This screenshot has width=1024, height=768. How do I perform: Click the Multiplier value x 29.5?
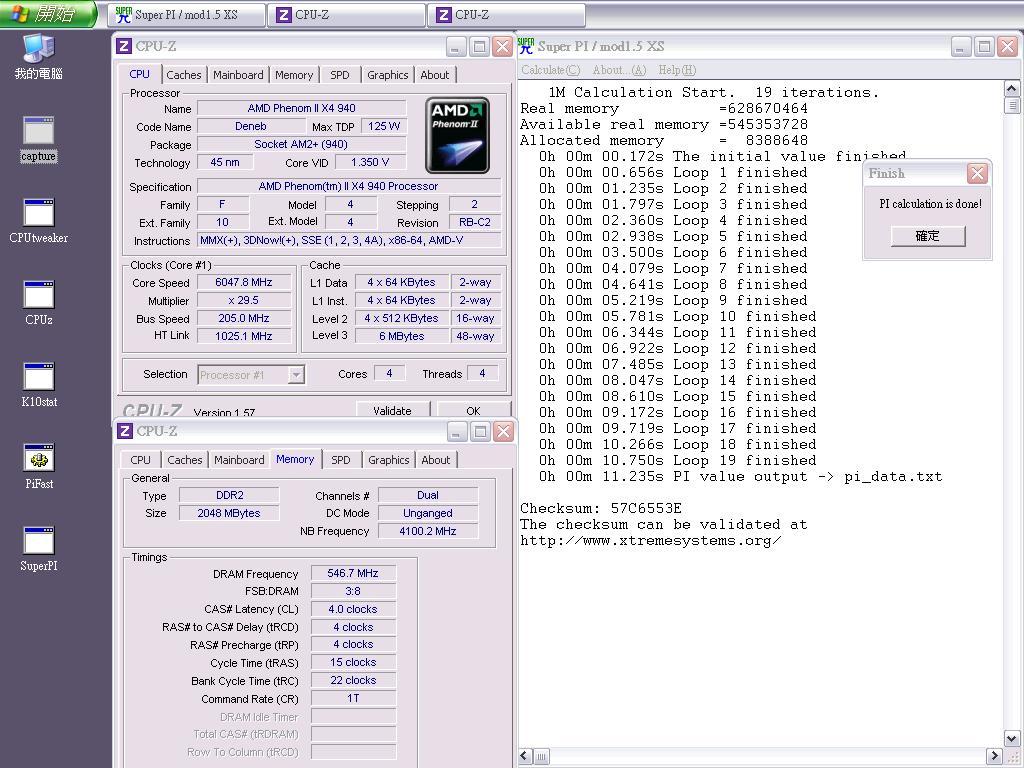(244, 300)
